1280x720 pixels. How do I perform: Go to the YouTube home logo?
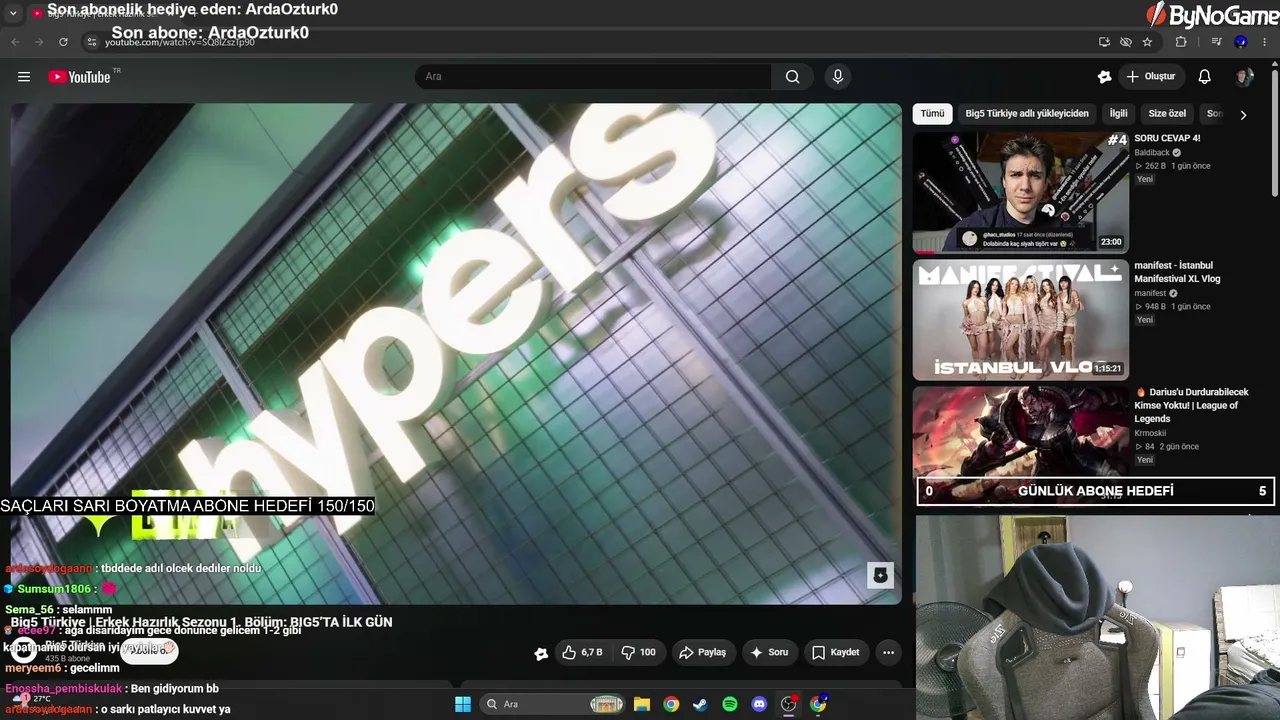(80, 77)
